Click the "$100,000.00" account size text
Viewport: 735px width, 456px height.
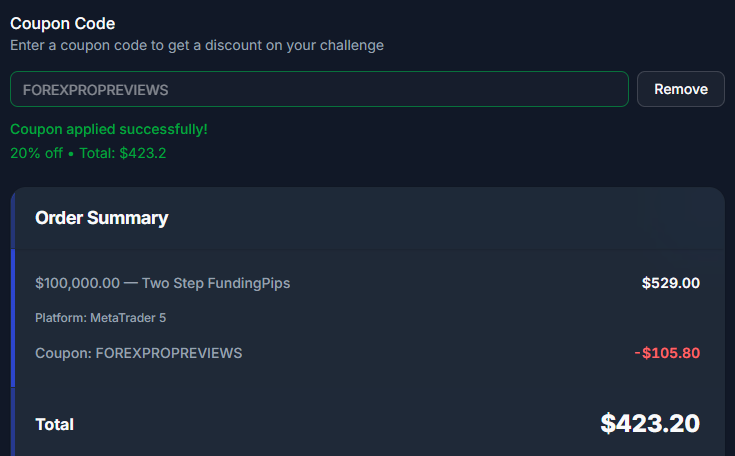pyautogui.click(x=77, y=283)
